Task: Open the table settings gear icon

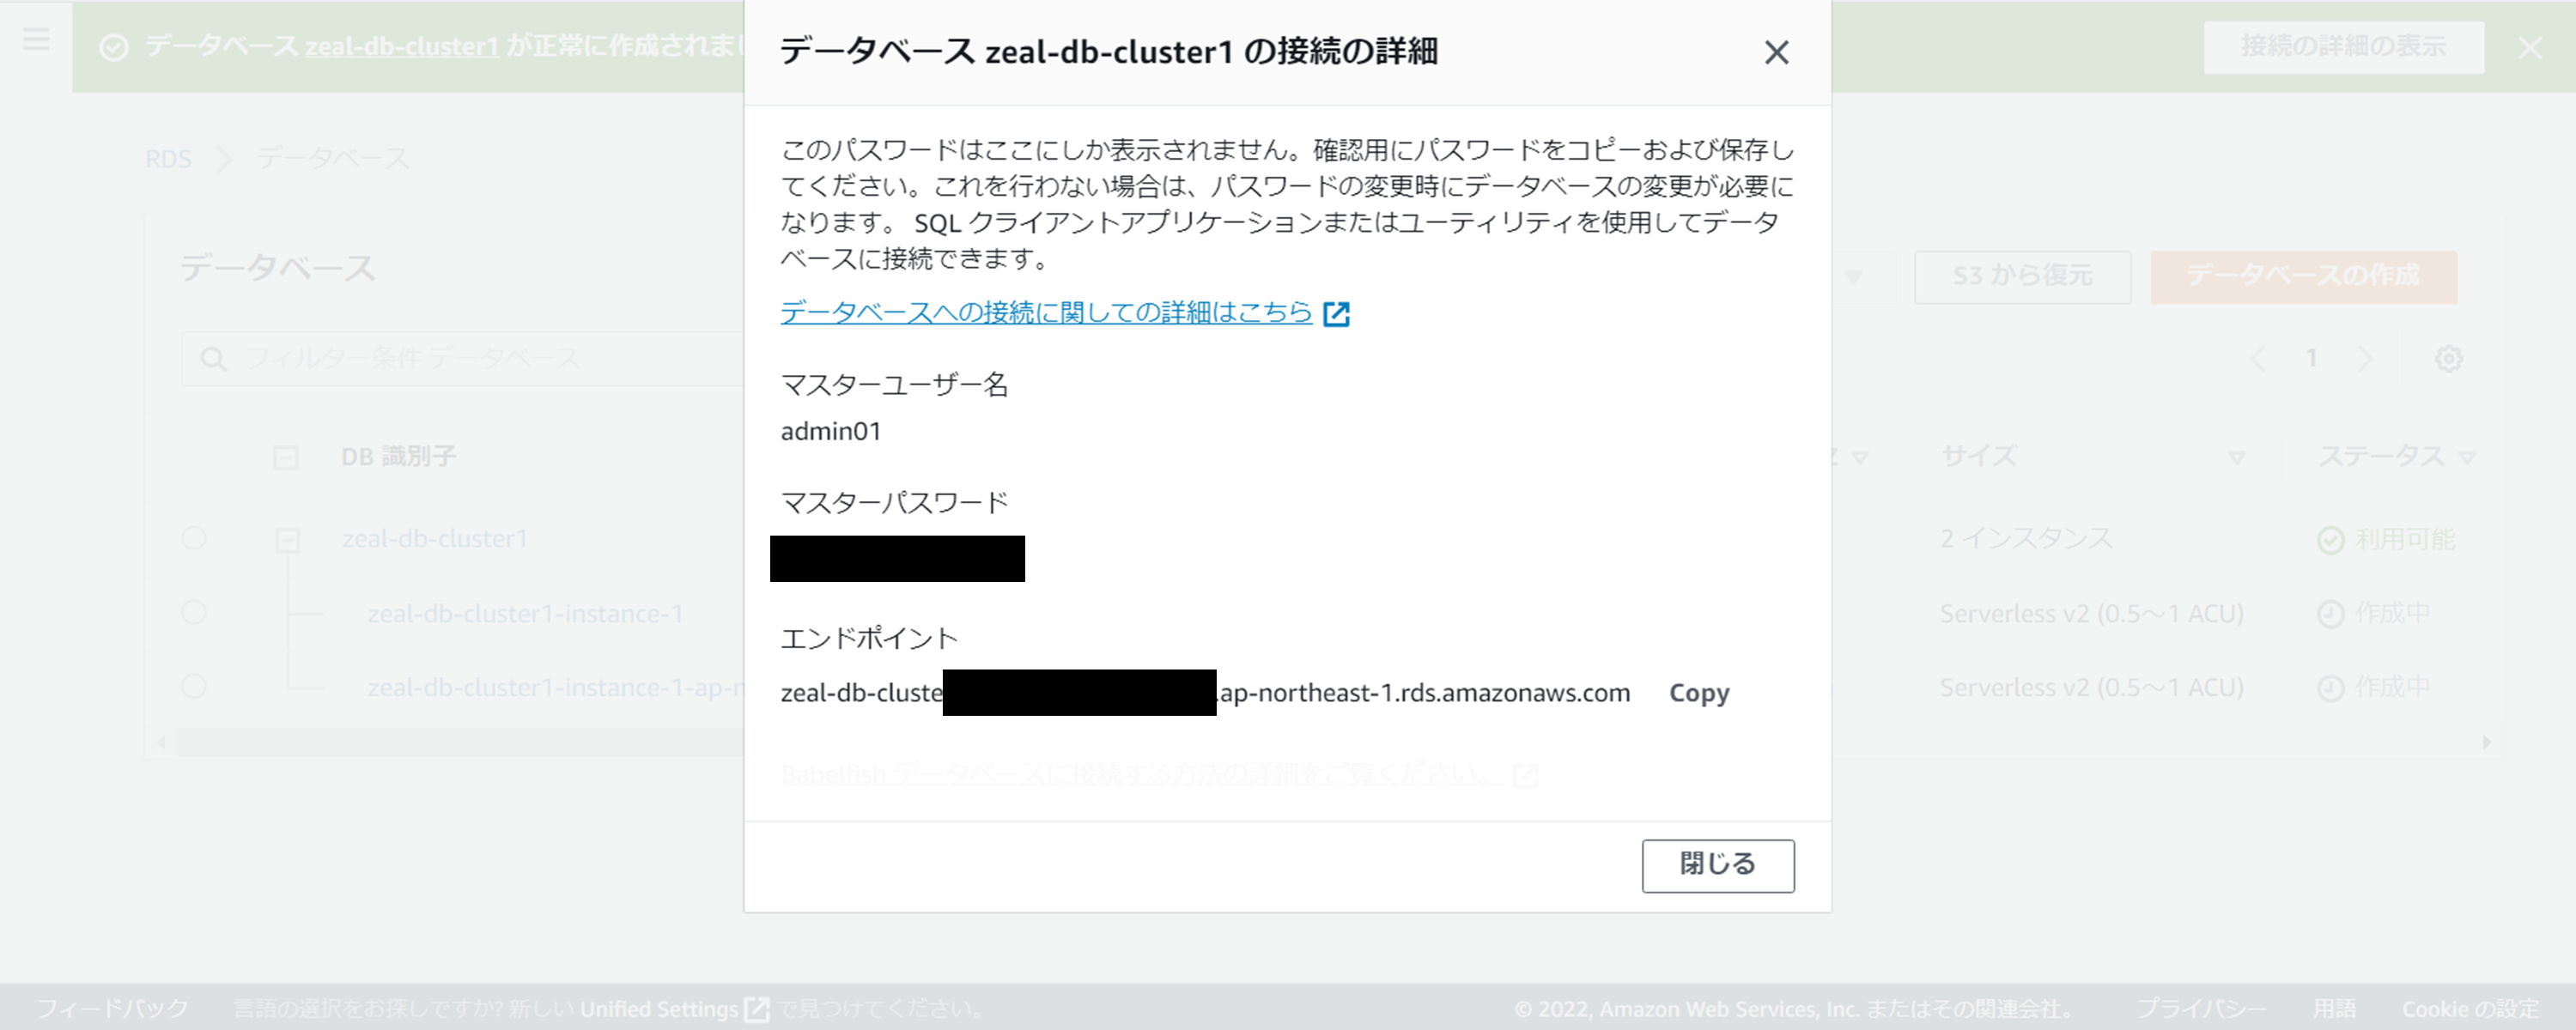Action: tap(2448, 359)
